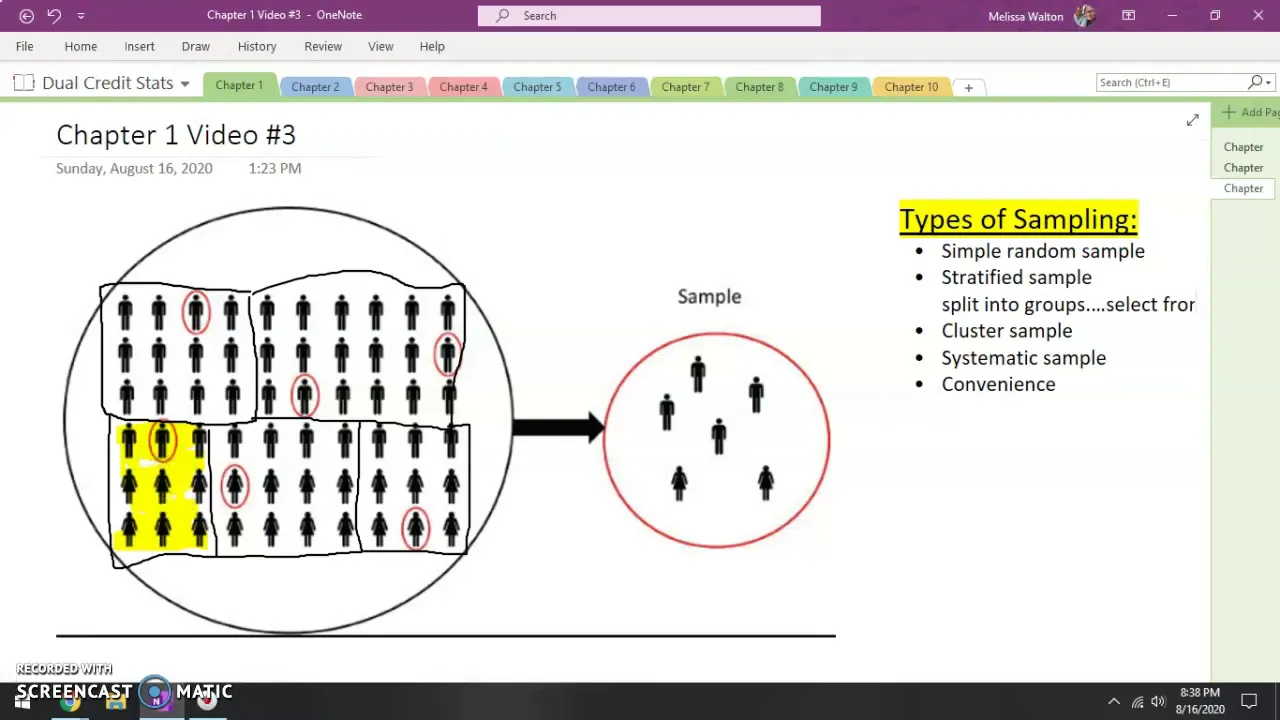The image size is (1280, 720).
Task: Switch to the Review ribbon tab
Action: coord(323,46)
